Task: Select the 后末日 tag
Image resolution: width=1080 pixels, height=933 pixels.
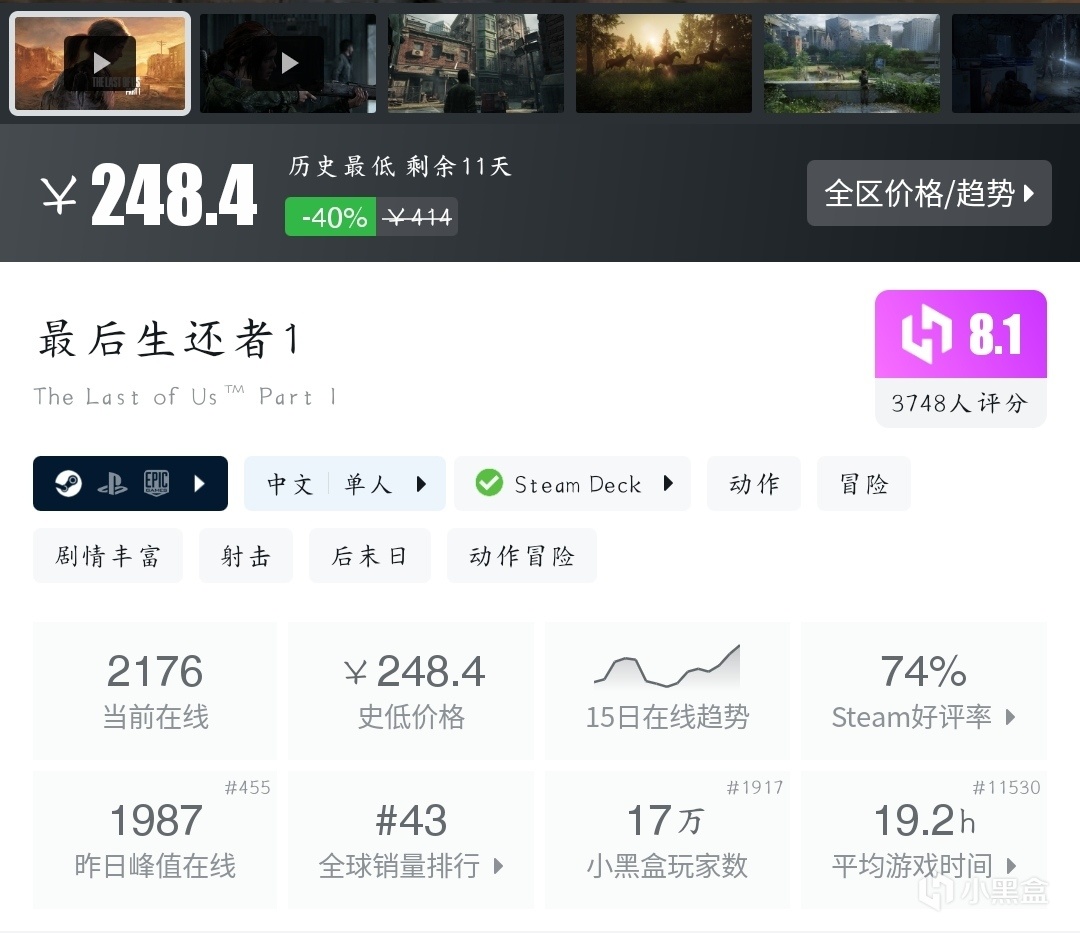Action: tap(370, 556)
